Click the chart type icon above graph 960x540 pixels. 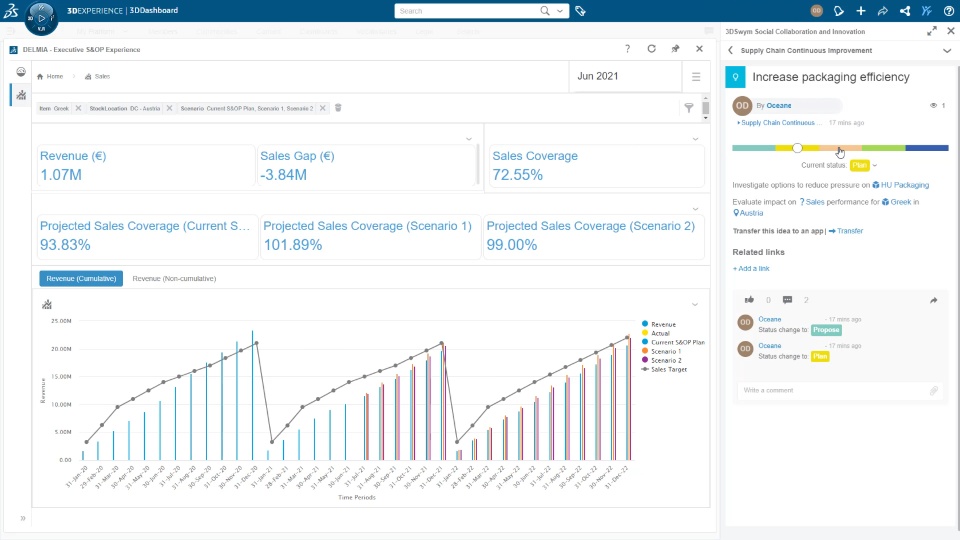tap(47, 304)
